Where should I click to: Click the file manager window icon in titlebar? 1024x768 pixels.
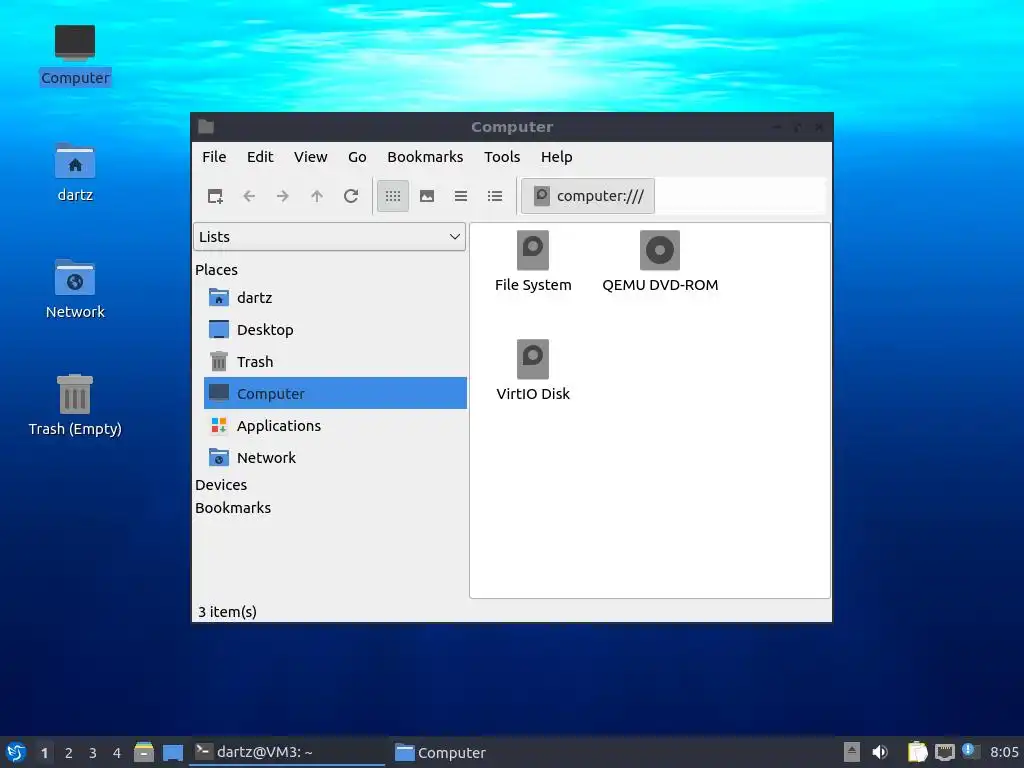[206, 127]
